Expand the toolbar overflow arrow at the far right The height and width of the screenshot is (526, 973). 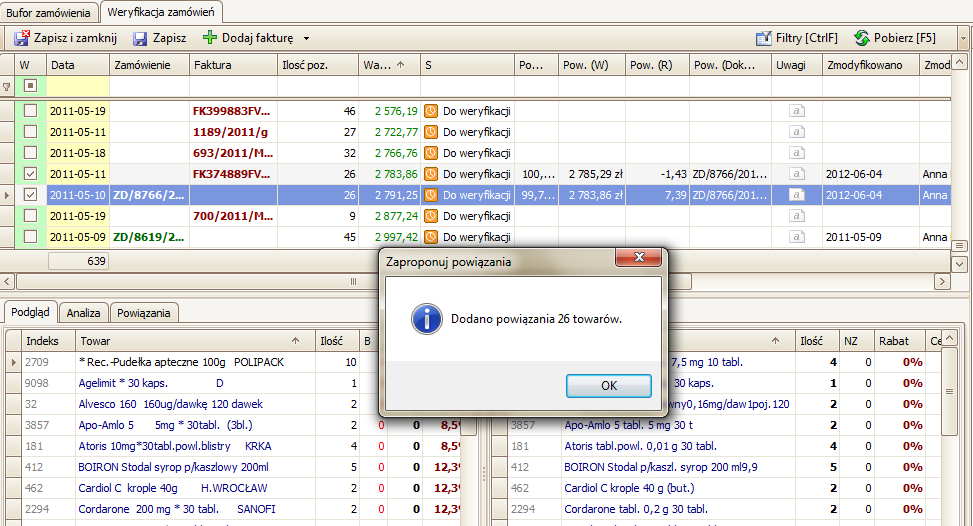coord(964,38)
